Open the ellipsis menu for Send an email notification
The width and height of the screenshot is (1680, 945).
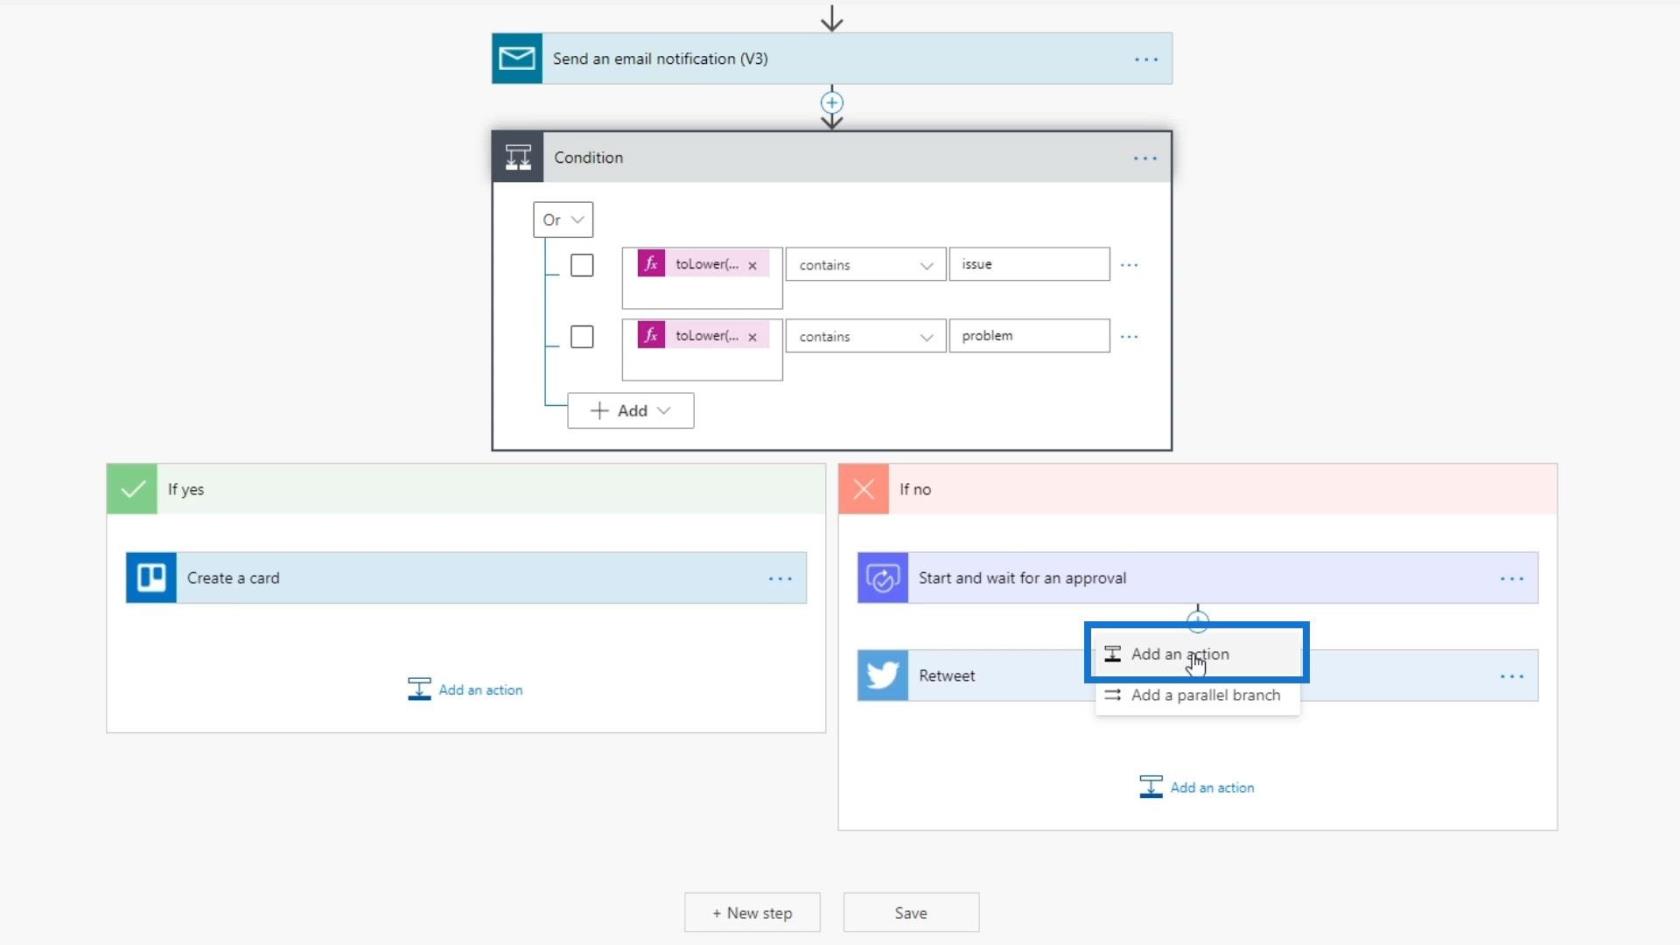click(1146, 59)
